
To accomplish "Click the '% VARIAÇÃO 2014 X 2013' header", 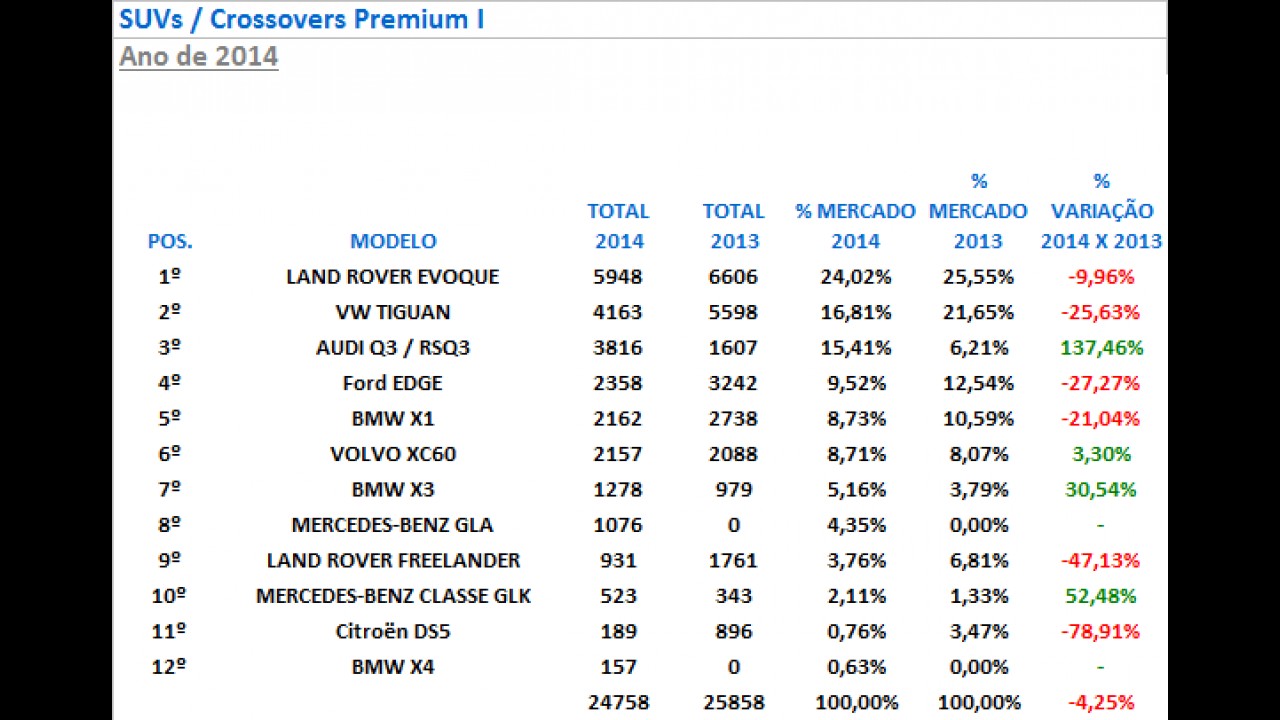I will (1101, 211).
